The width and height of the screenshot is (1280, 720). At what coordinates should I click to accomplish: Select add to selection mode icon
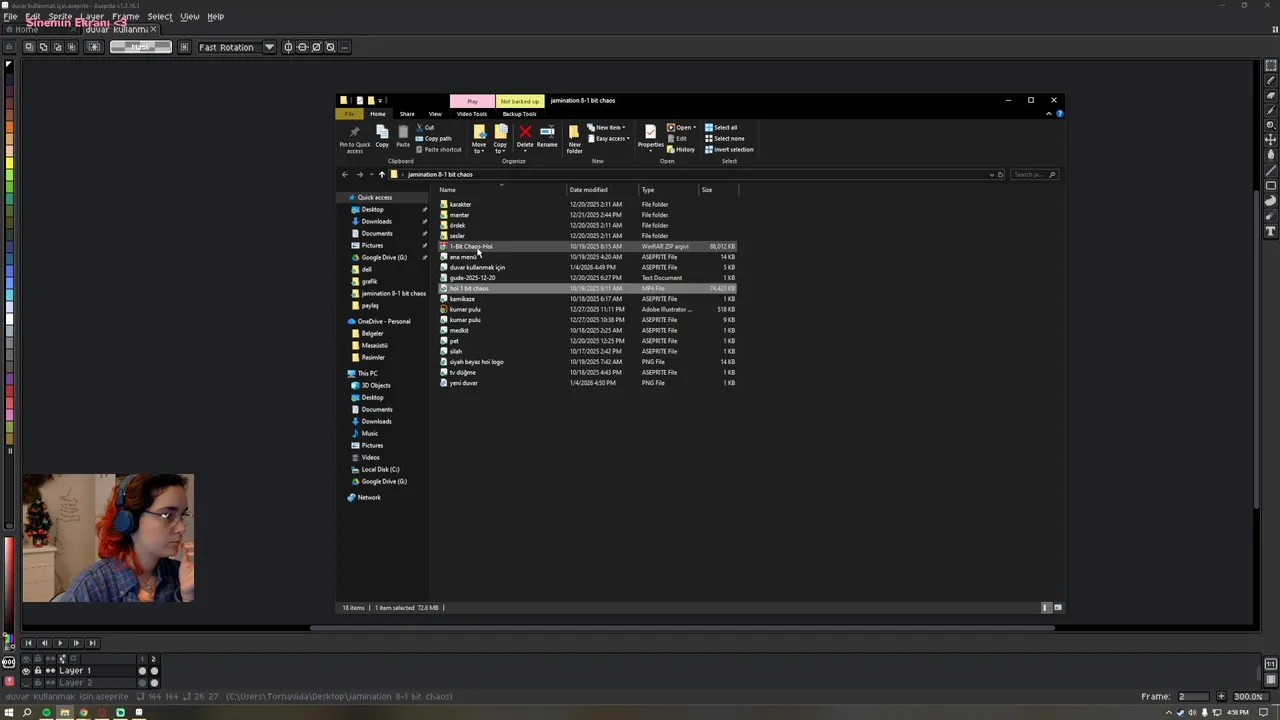point(43,47)
